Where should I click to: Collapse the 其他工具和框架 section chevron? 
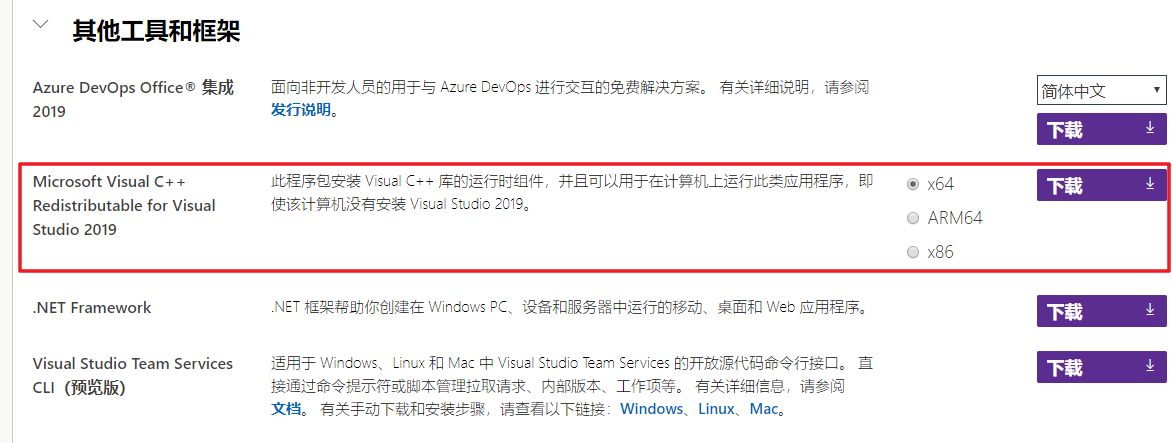41,25
